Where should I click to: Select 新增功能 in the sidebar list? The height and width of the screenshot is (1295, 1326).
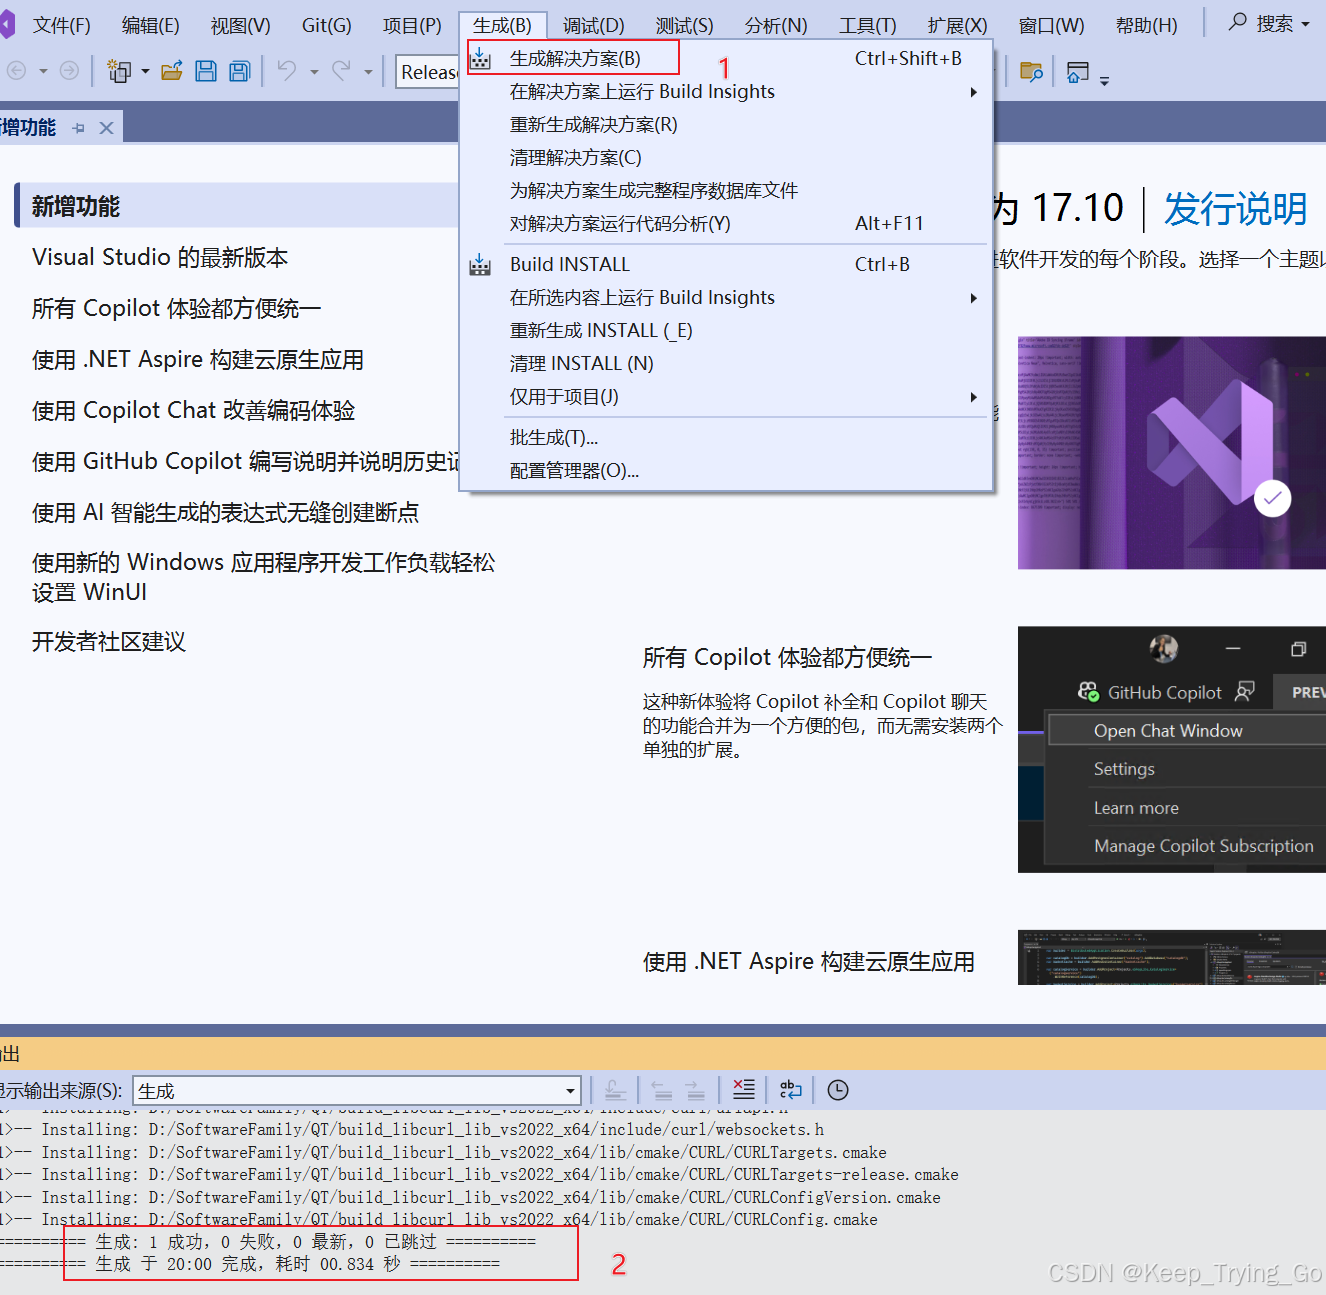point(237,206)
